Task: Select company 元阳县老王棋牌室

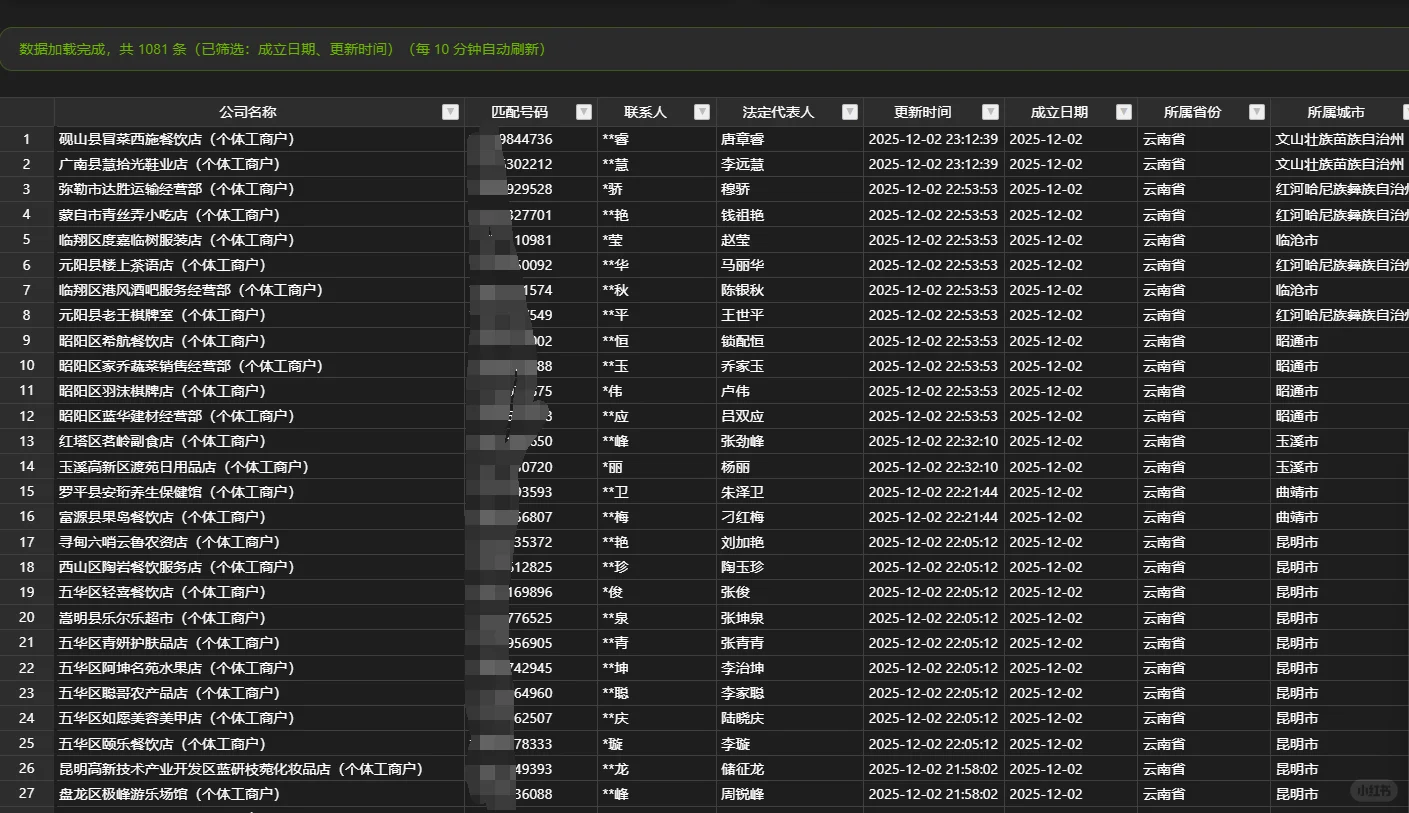Action: pos(163,315)
